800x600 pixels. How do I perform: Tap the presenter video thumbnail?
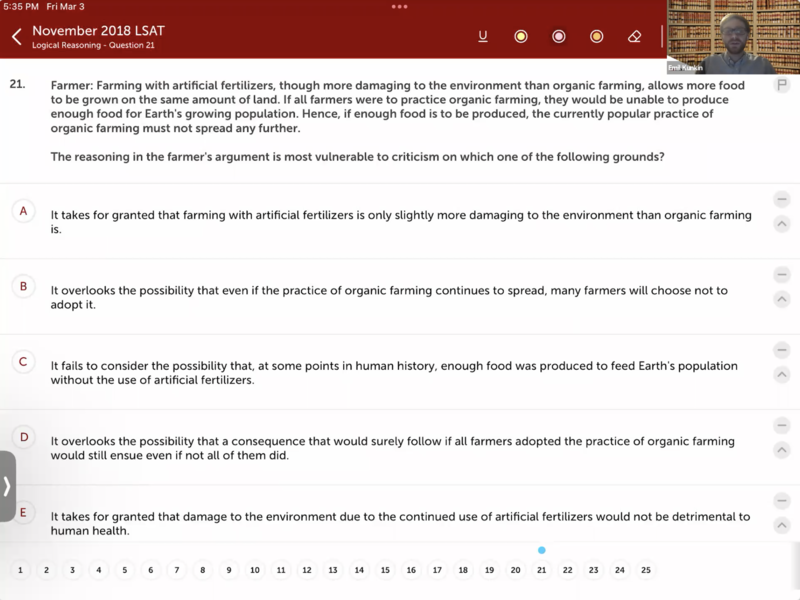coord(733,37)
